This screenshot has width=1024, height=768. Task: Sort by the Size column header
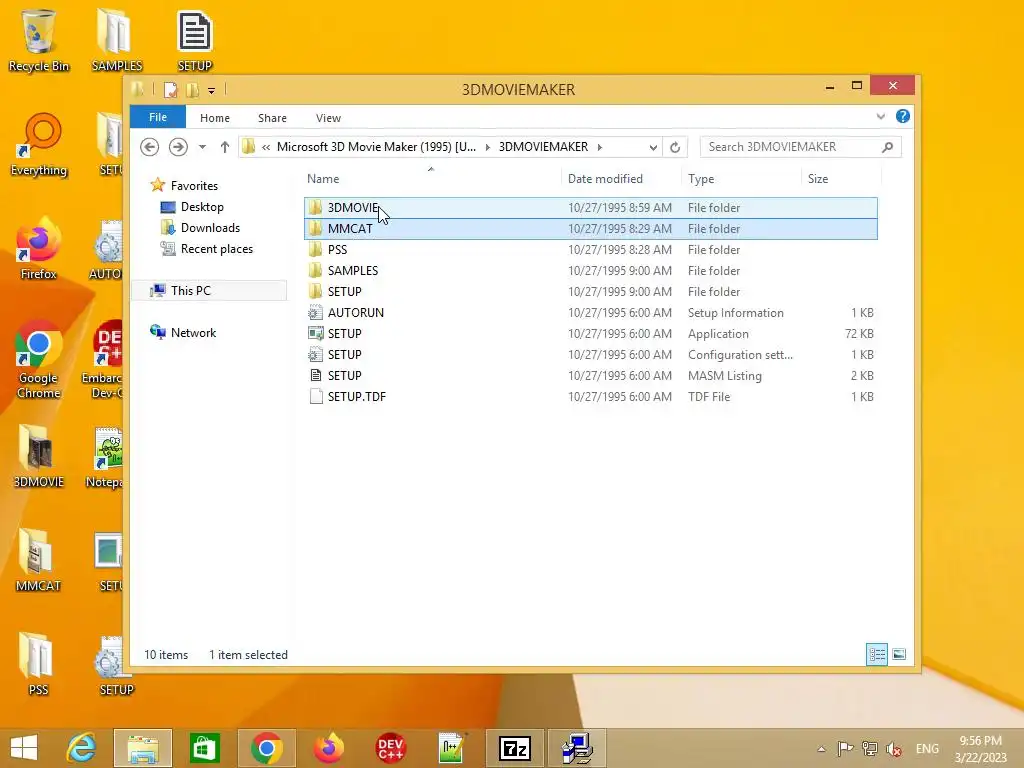[x=841, y=178]
